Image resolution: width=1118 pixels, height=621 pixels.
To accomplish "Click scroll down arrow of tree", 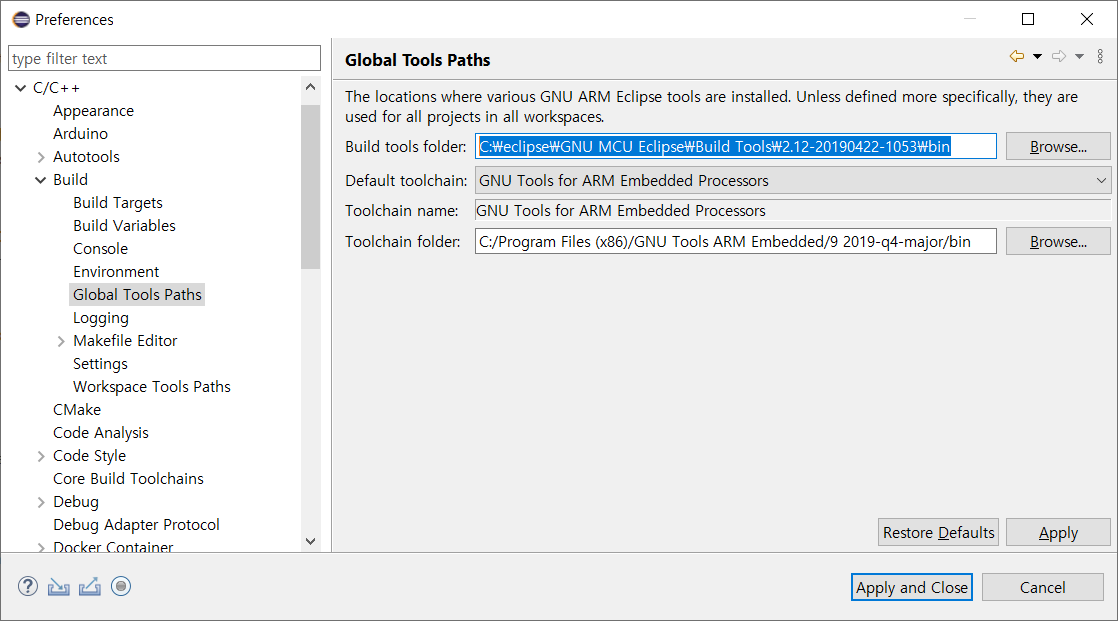I will point(310,541).
